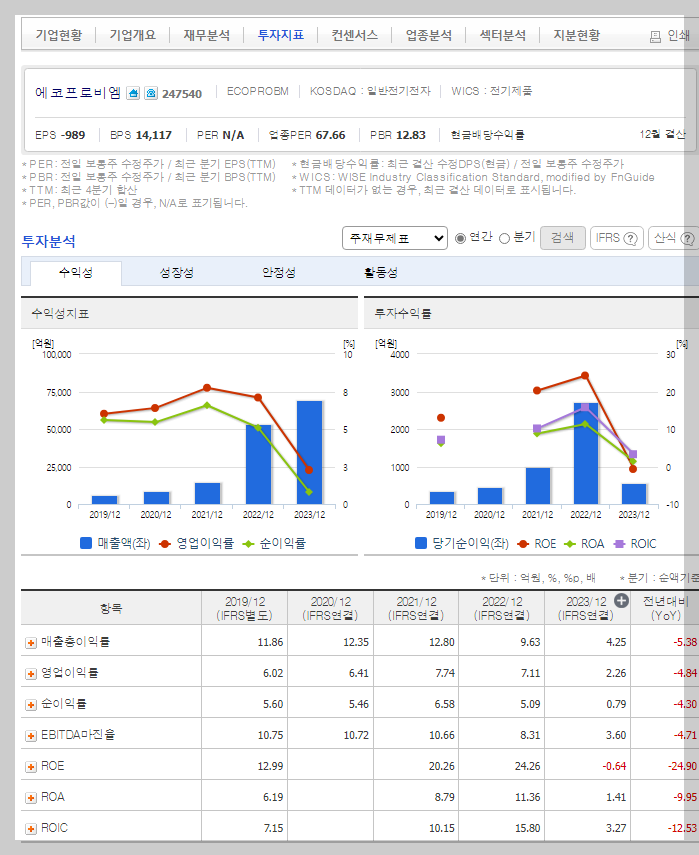Open the 지분현황 tab
Image resolution: width=699 pixels, height=855 pixels.
coord(577,35)
